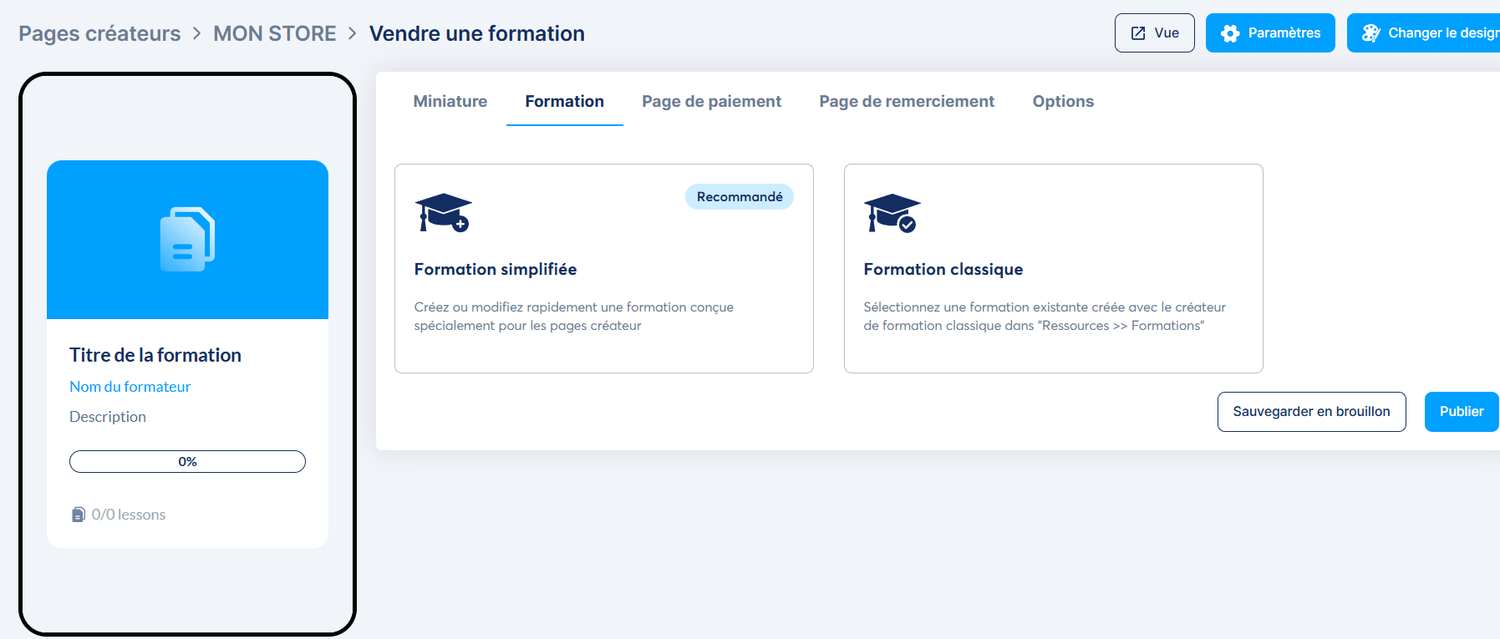This screenshot has width=1500, height=639.
Task: Click Sauvegarder en brouillon button
Action: pos(1312,412)
